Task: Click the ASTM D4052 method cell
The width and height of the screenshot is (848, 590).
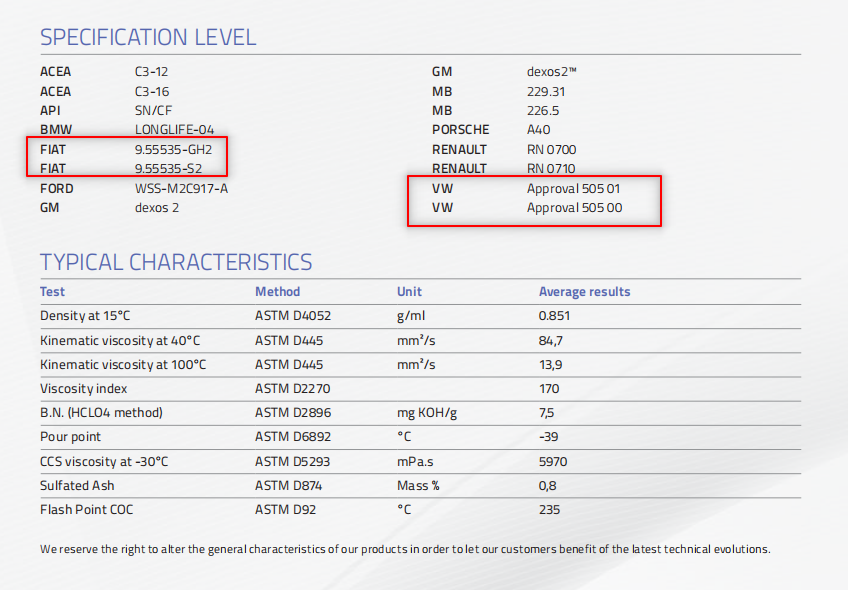Action: (x=285, y=316)
